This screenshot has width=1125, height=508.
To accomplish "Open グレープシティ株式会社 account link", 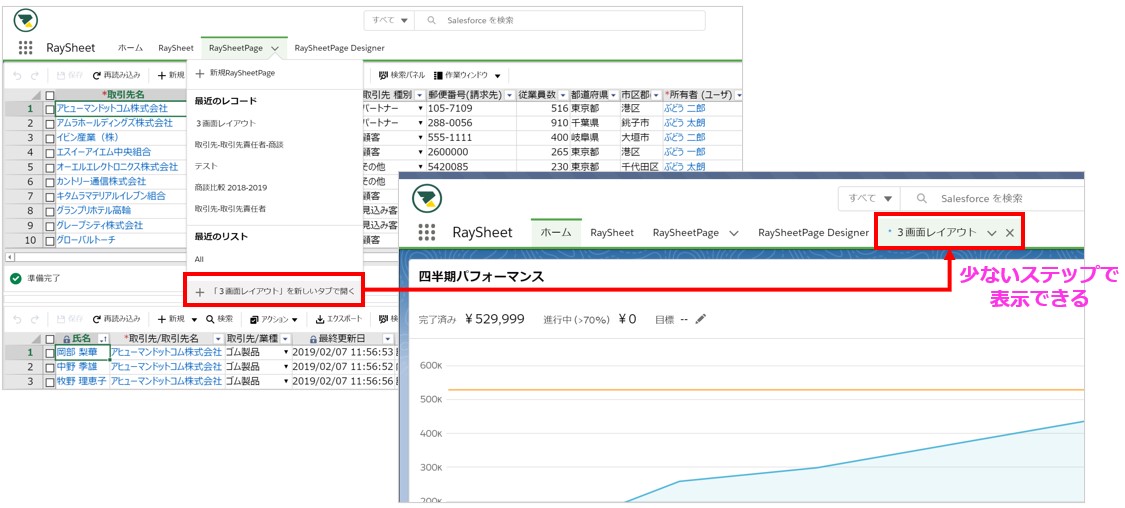I will pyautogui.click(x=100, y=225).
